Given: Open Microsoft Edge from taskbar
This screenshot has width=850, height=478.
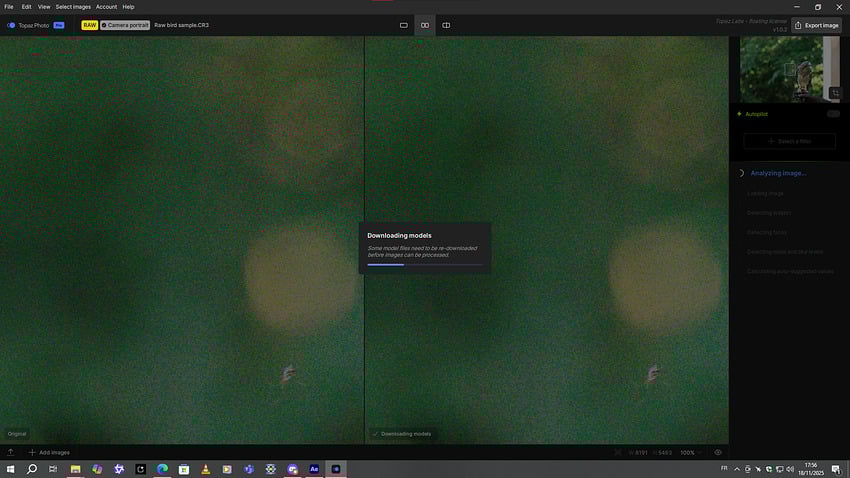Looking at the screenshot, I should click(162, 468).
